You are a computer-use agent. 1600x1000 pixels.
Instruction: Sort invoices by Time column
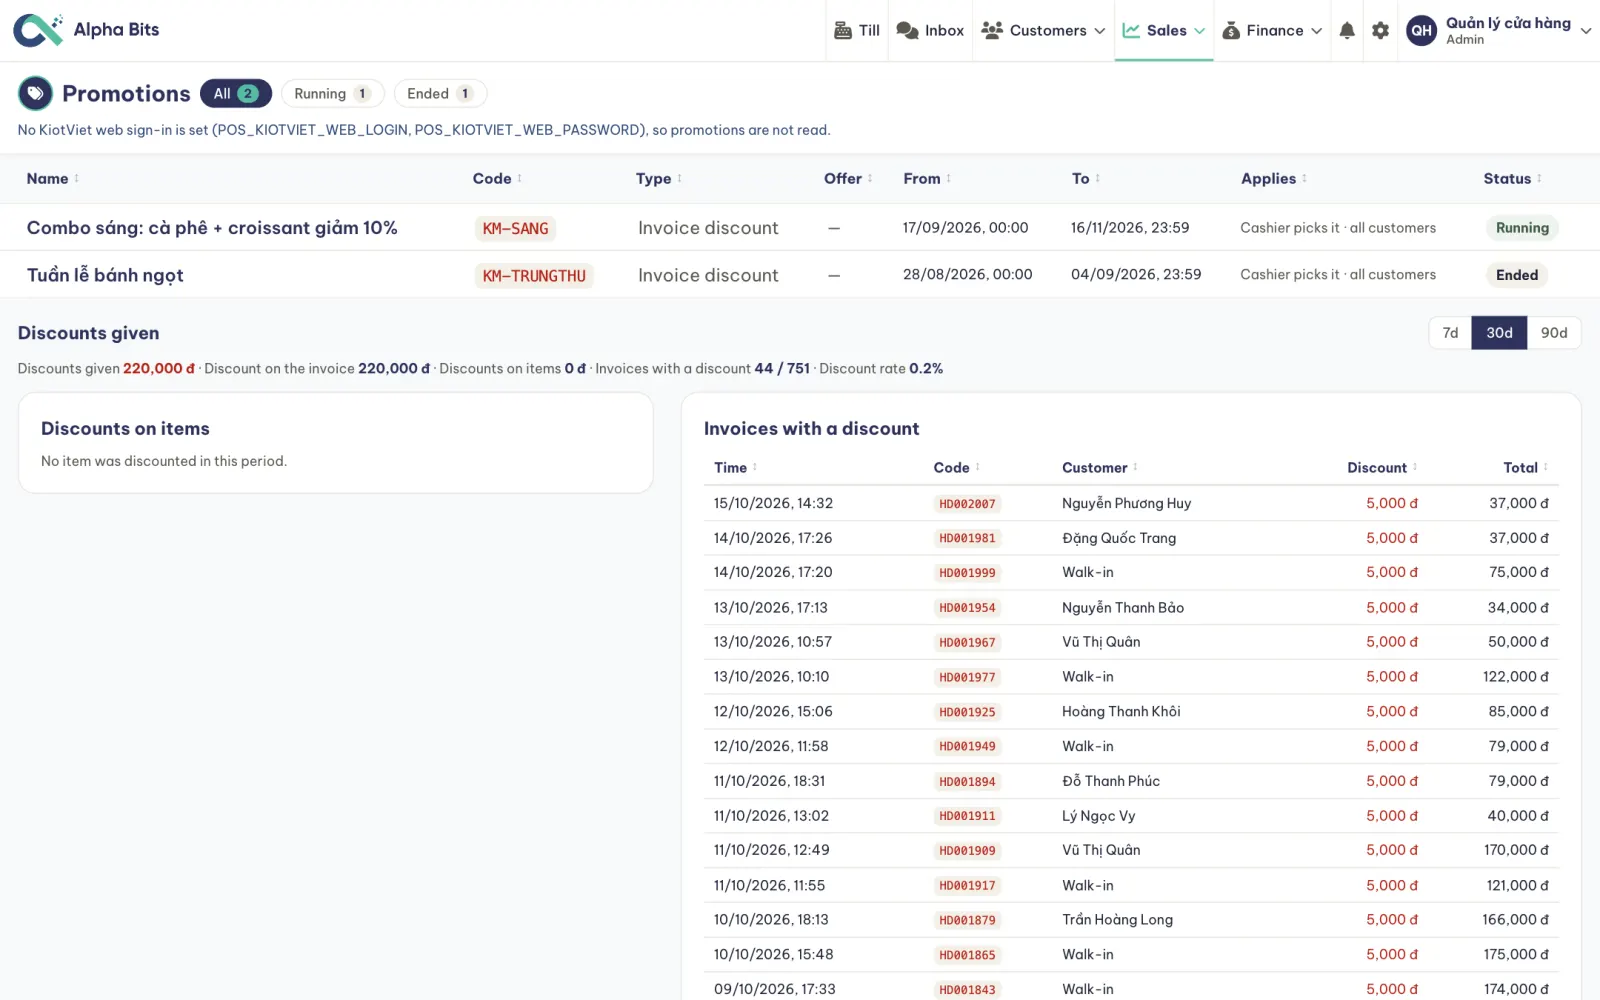(x=735, y=467)
